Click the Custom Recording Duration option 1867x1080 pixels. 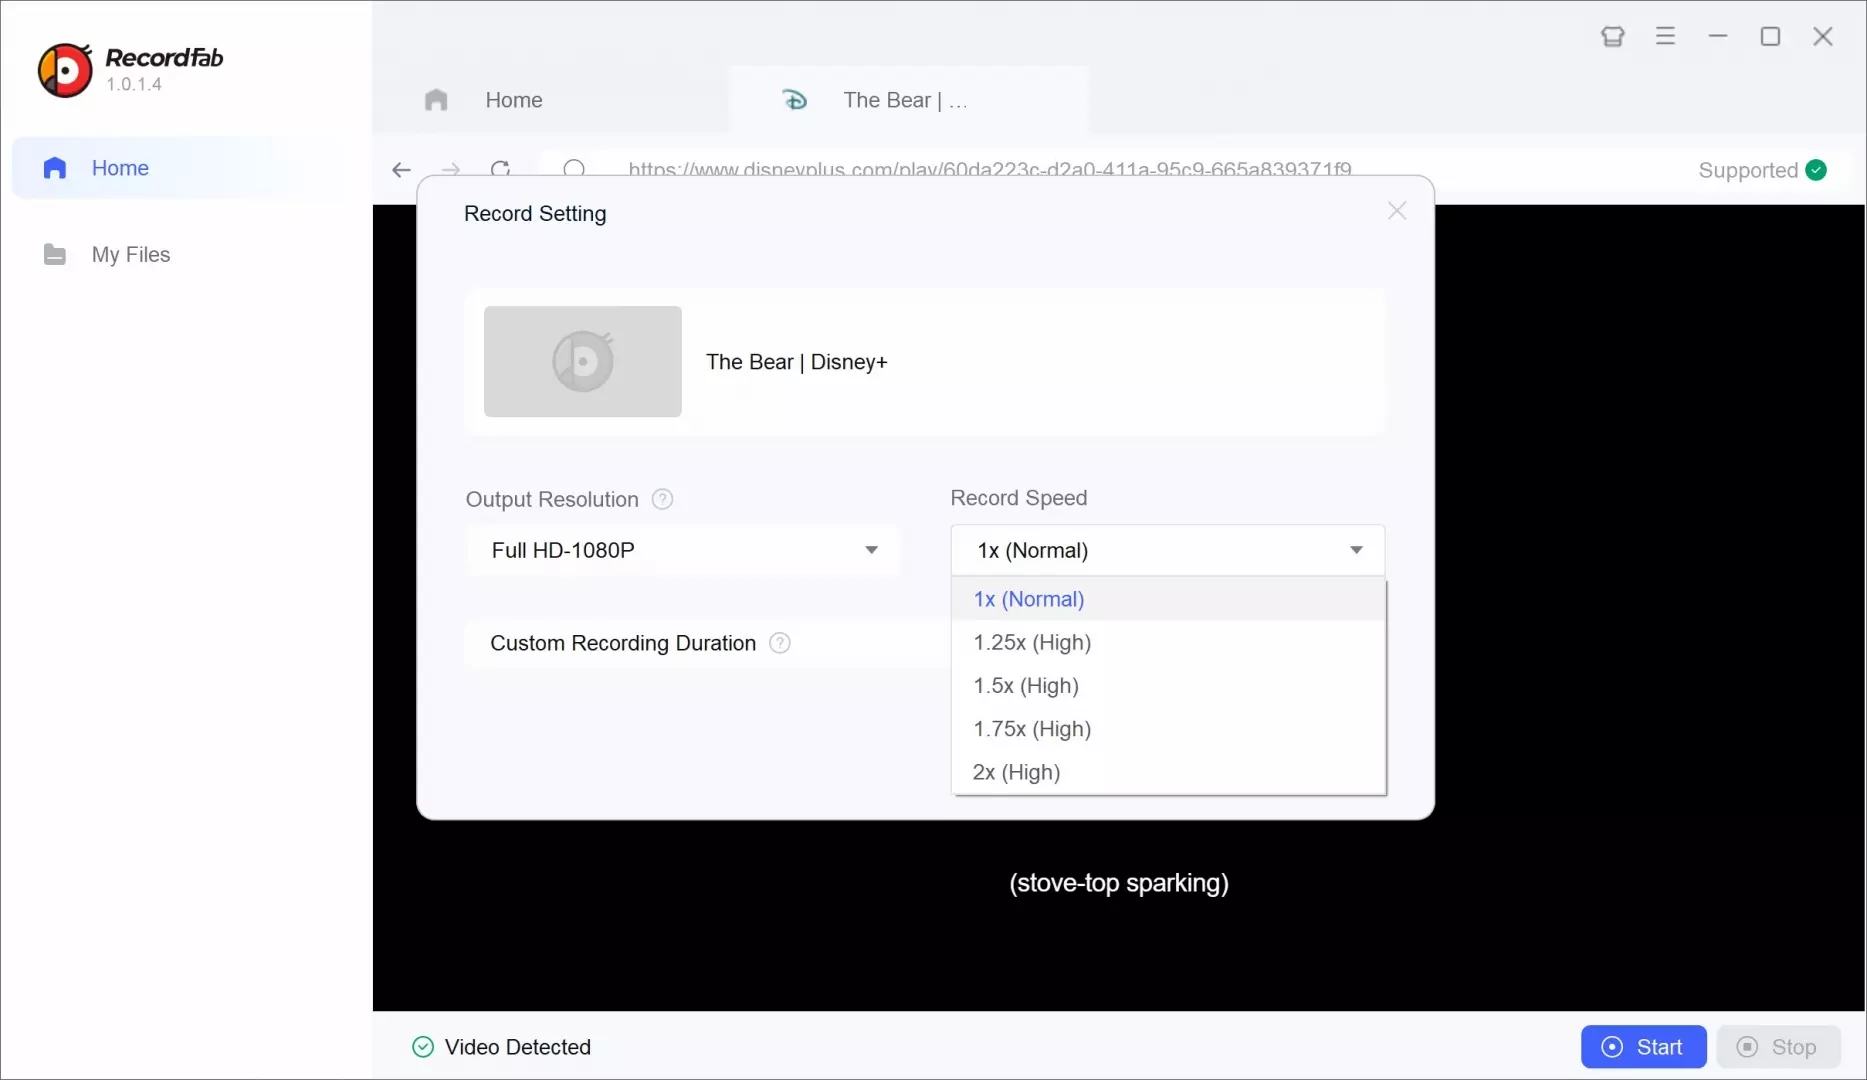pyautogui.click(x=623, y=643)
